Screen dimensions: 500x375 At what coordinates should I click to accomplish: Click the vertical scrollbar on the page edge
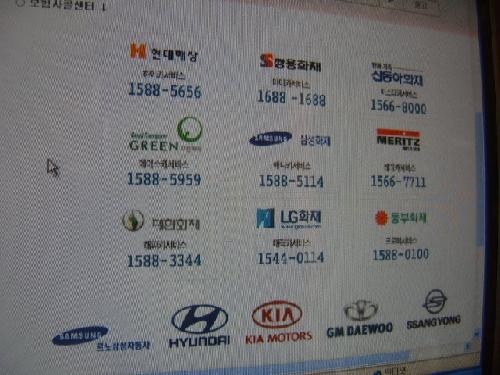479,180
